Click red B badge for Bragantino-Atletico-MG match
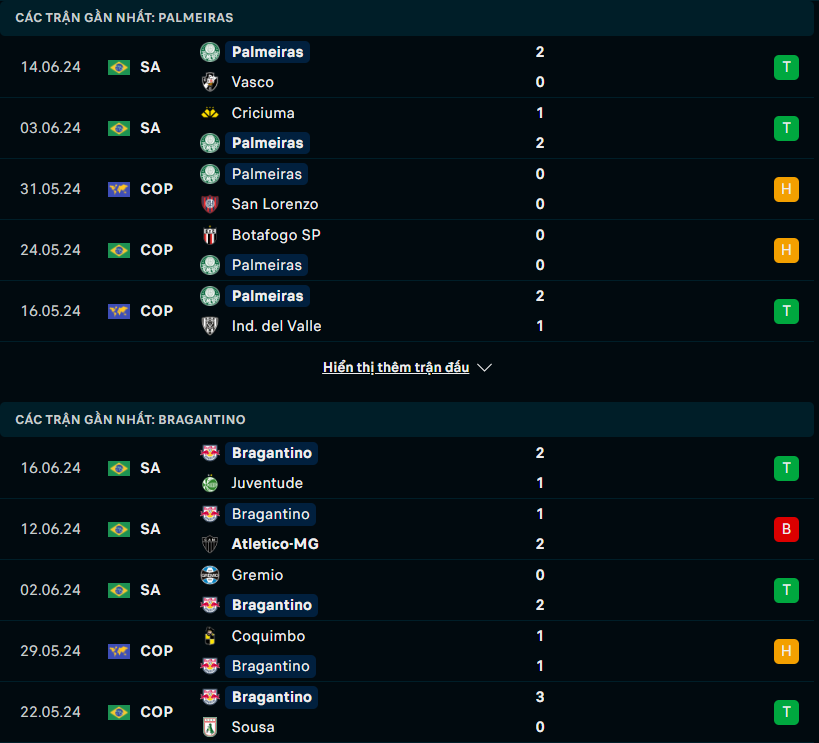 pyautogui.click(x=786, y=529)
